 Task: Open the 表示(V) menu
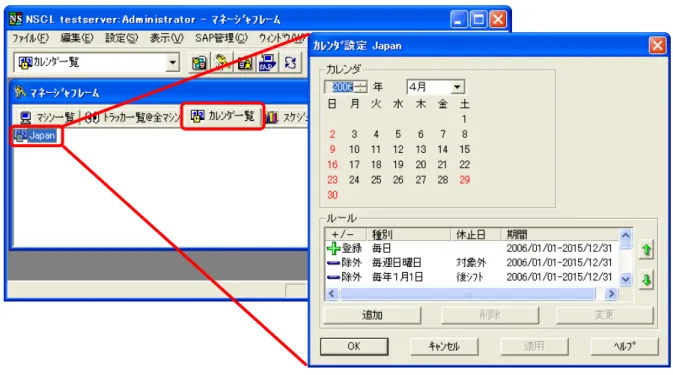point(167,38)
